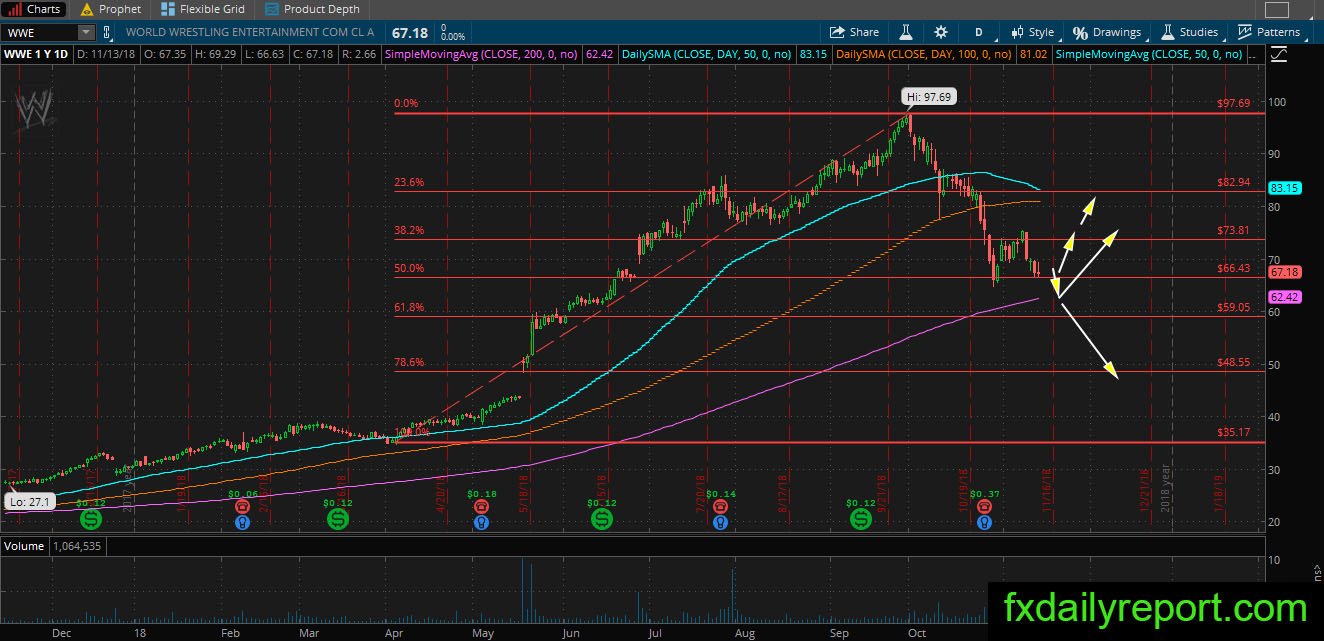Click the June $0.12 dividend icon
This screenshot has height=641, width=1324.
[602, 519]
